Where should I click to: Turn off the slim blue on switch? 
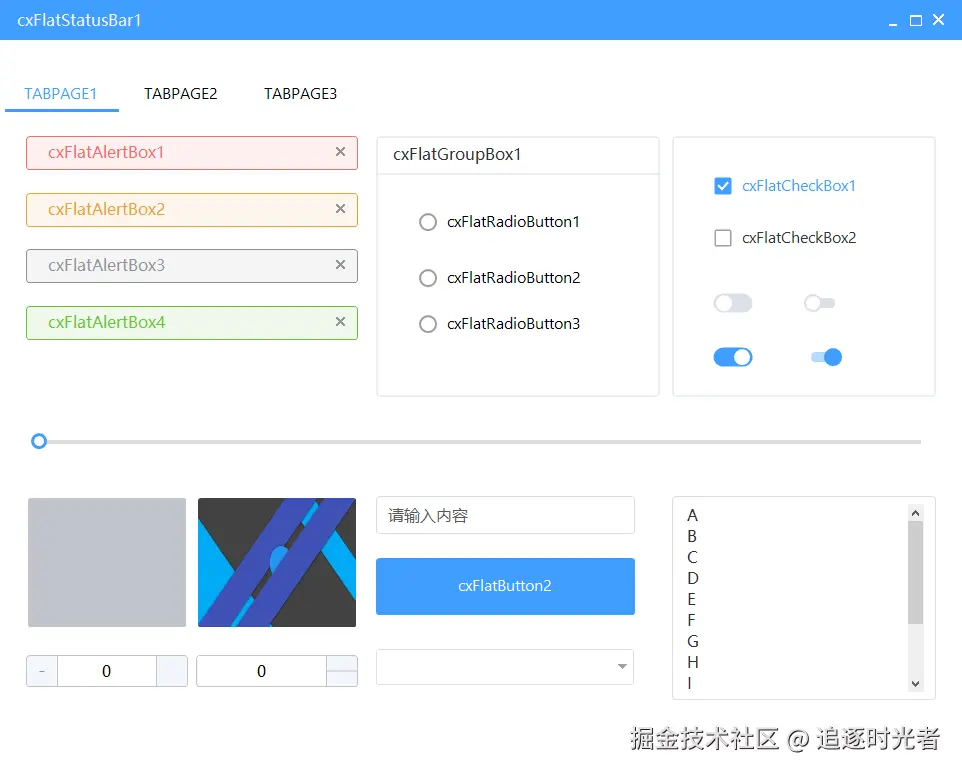pos(826,357)
